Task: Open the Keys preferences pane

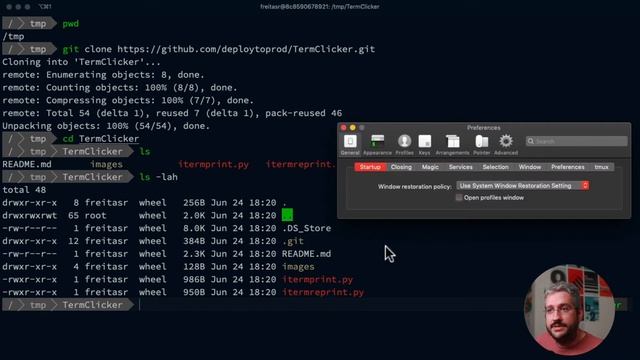Action: tap(424, 144)
